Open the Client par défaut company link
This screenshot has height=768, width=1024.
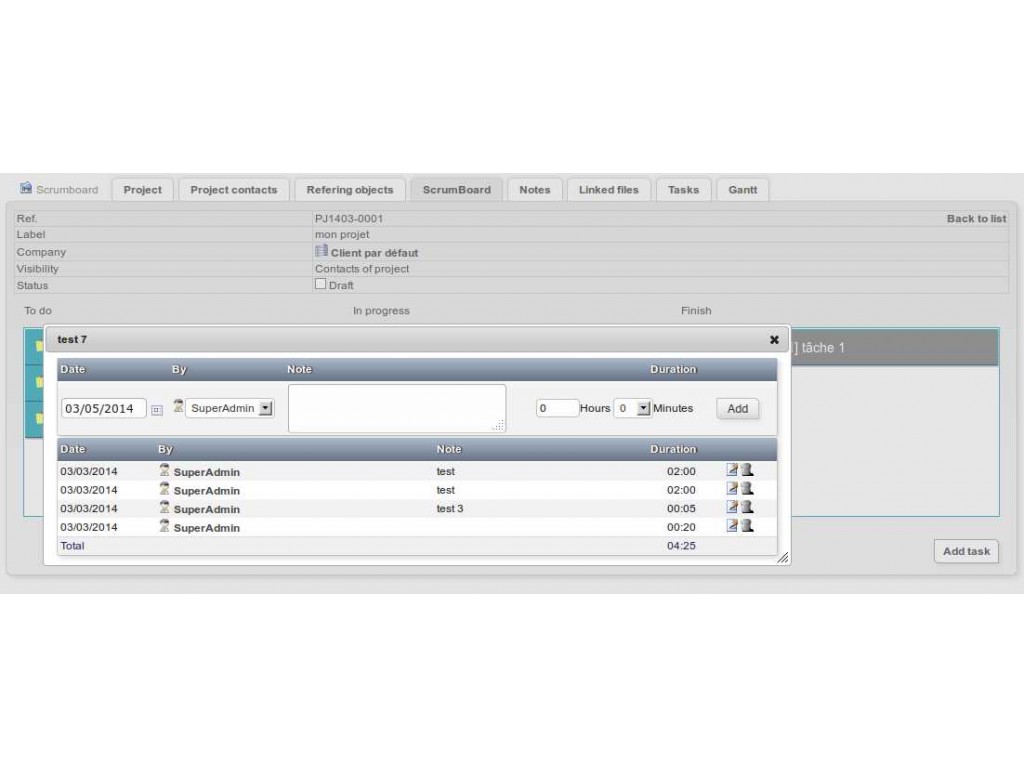pyautogui.click(x=374, y=253)
